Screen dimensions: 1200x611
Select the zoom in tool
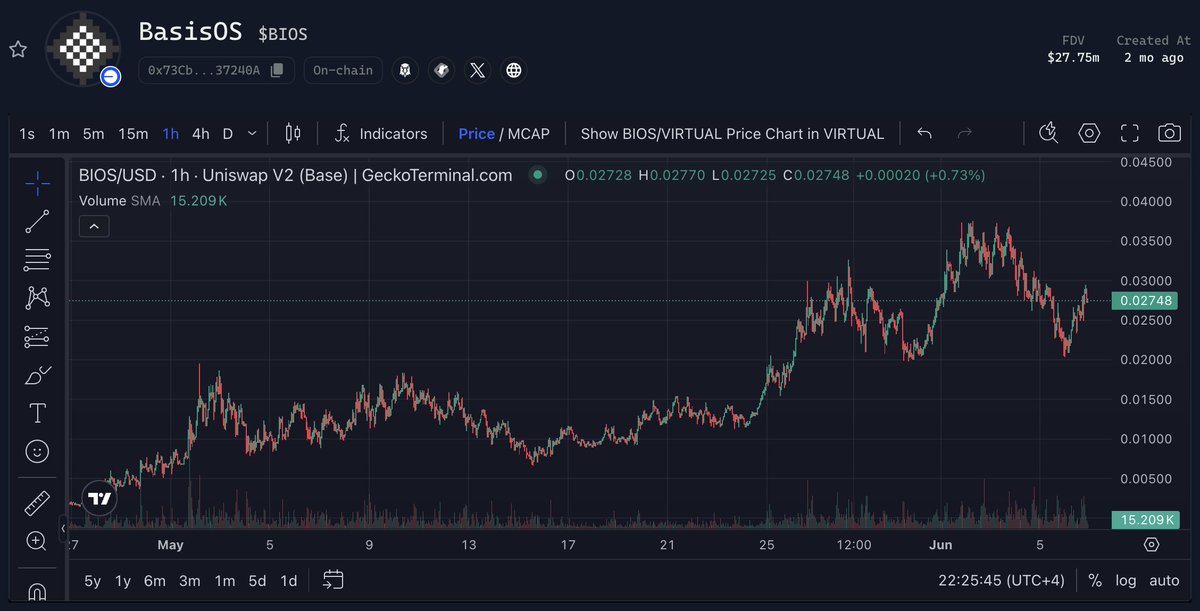37,542
